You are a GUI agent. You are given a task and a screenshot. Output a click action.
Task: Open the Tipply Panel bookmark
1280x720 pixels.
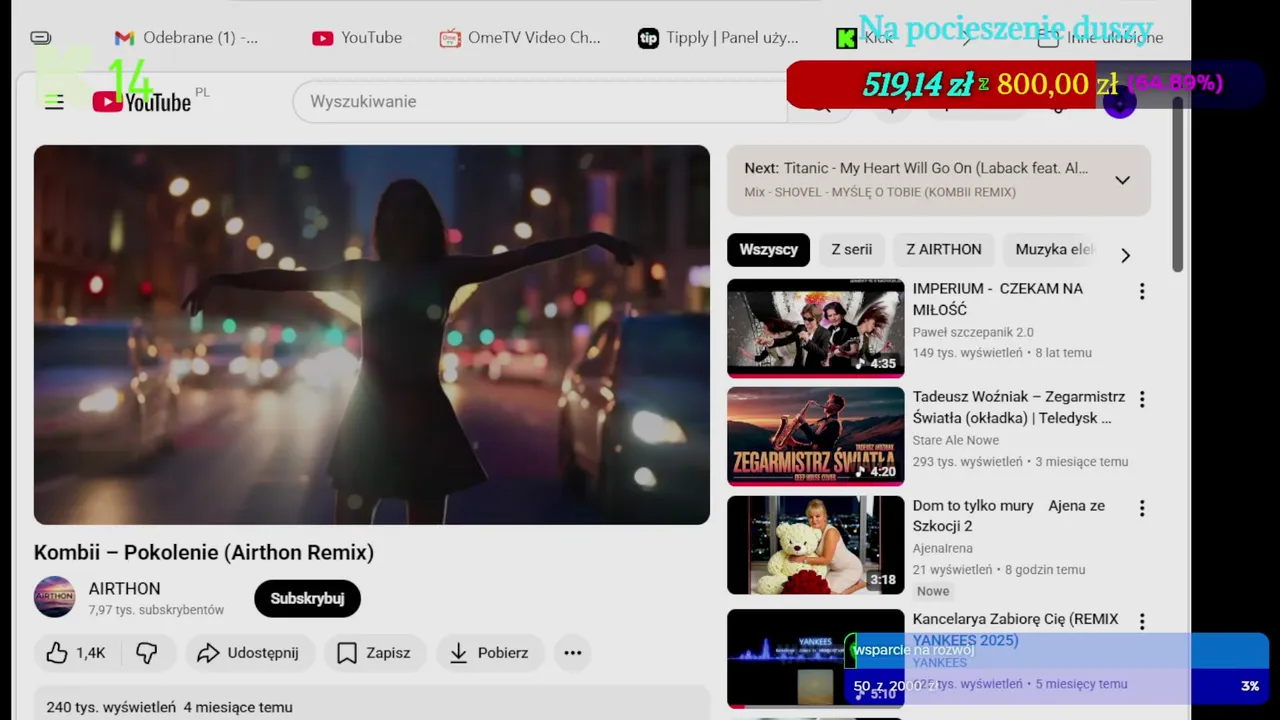[x=718, y=38]
